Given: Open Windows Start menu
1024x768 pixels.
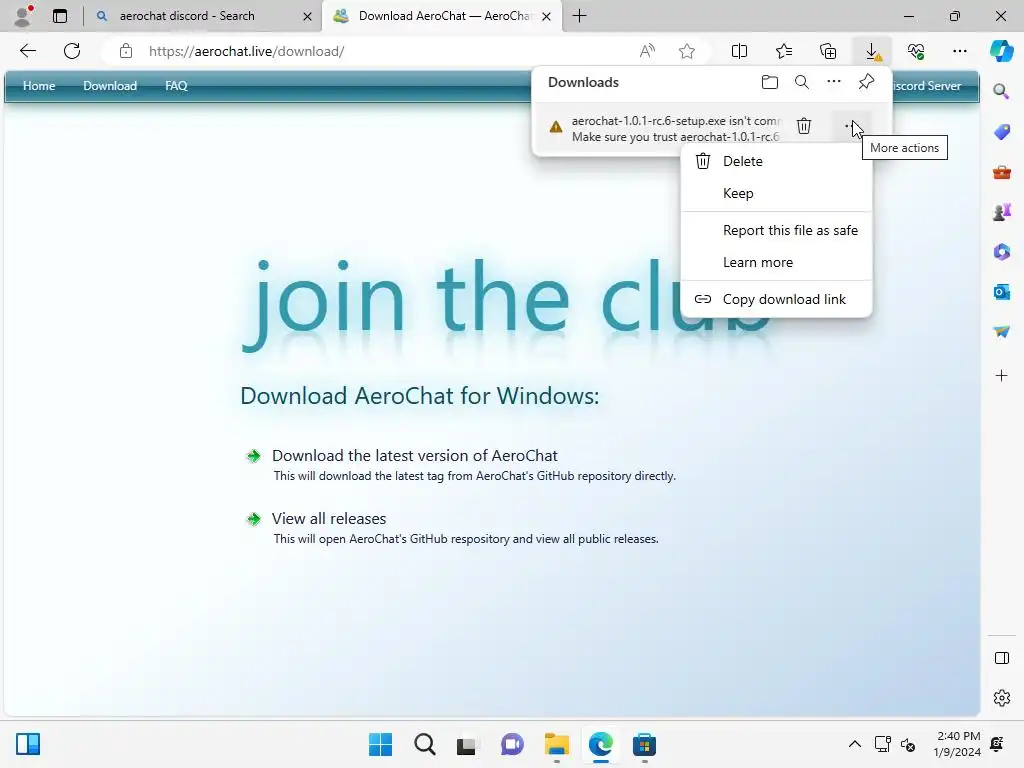Looking at the screenshot, I should [x=380, y=744].
